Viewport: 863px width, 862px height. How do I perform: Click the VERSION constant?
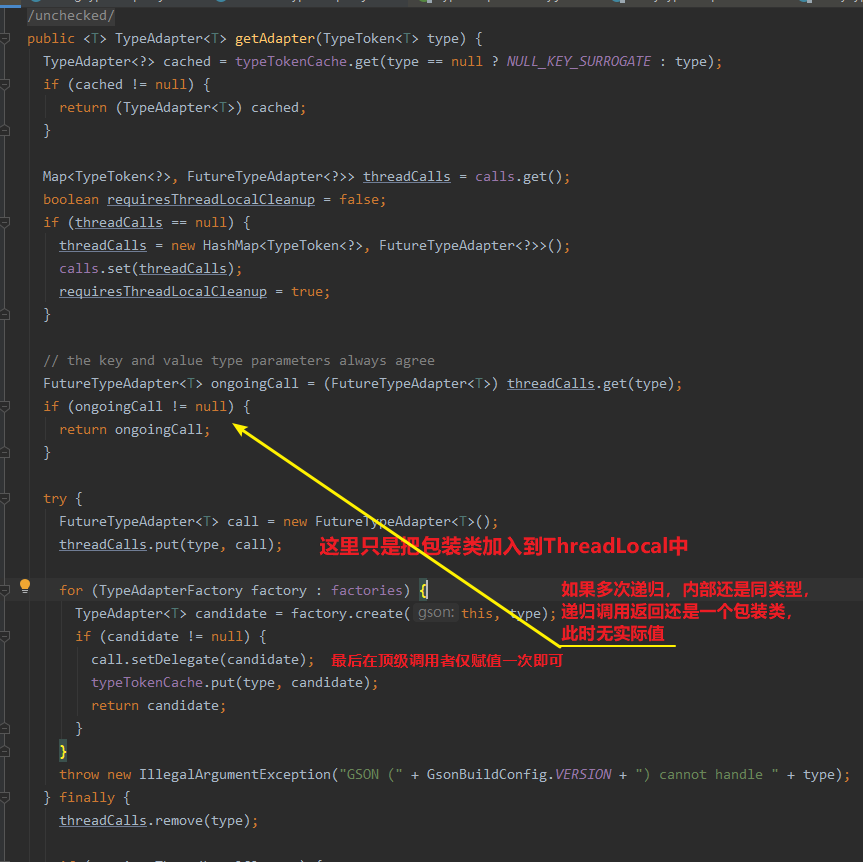pos(583,774)
